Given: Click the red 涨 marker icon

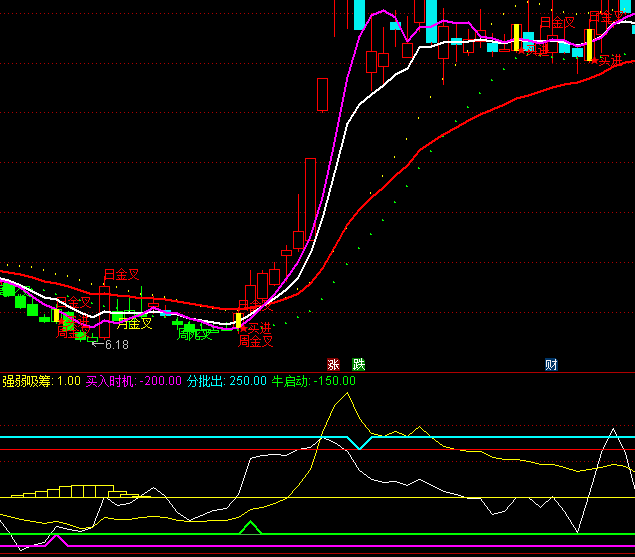Looking at the screenshot, I should [334, 364].
